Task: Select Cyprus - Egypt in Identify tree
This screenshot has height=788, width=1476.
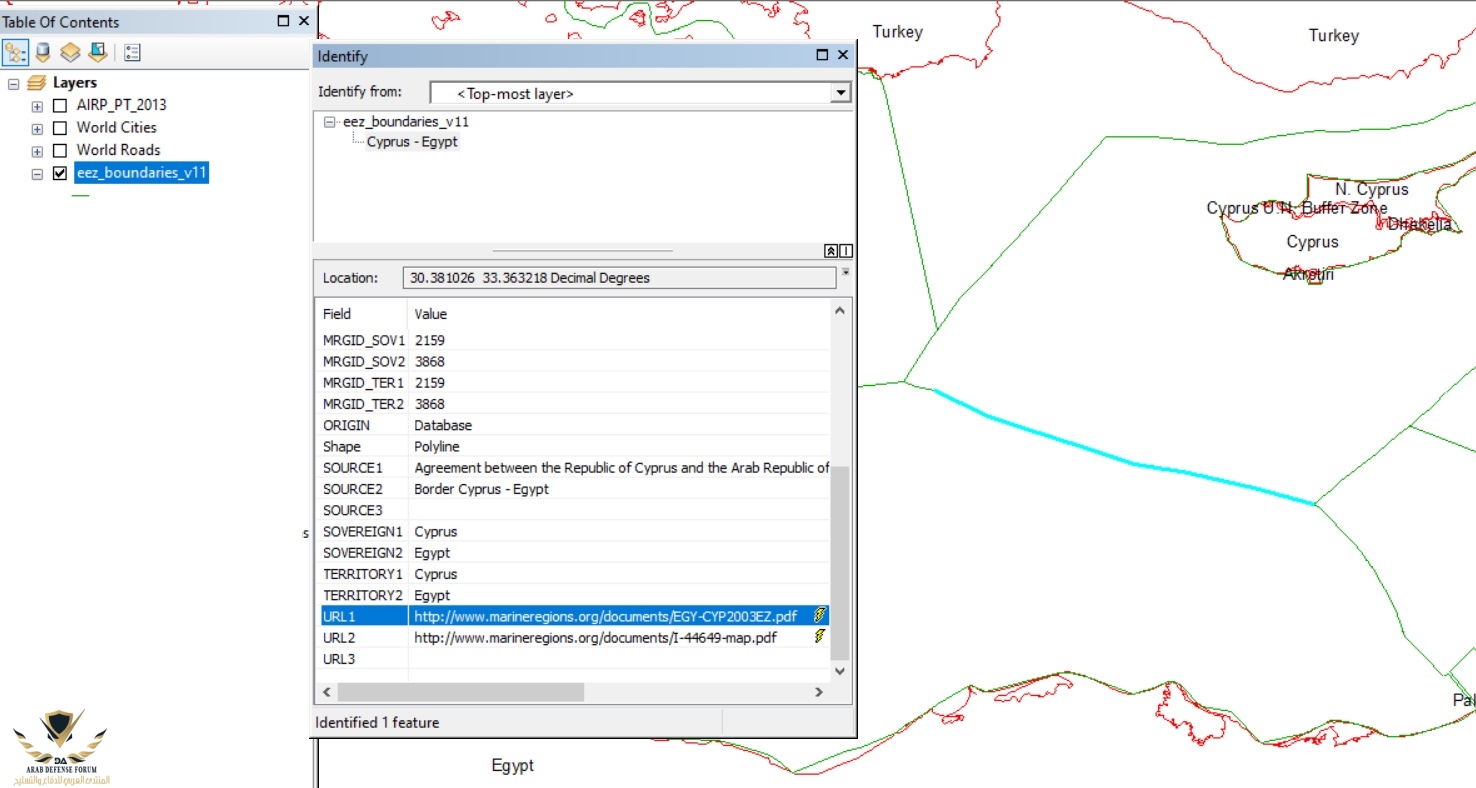Action: 412,142
